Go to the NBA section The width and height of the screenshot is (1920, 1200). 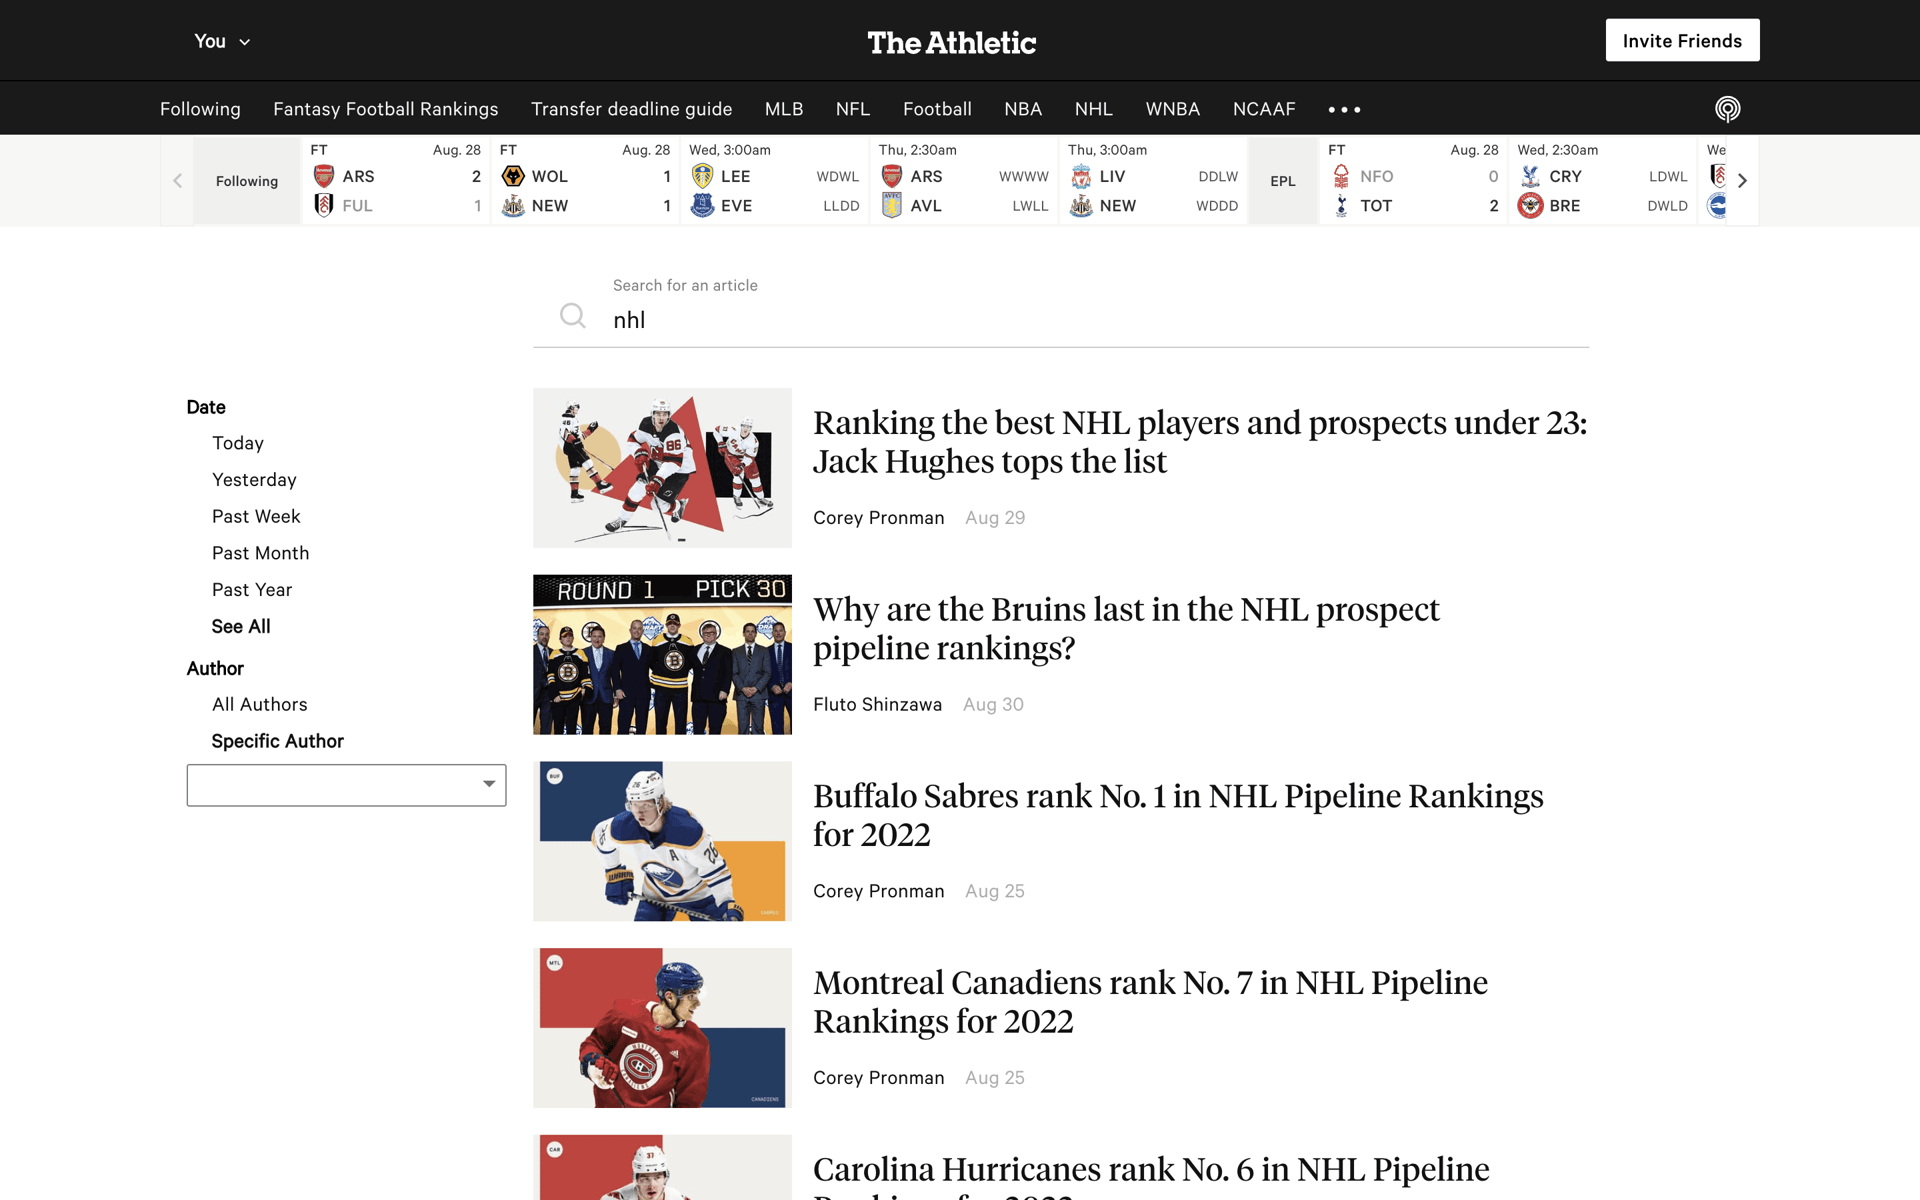coord(1023,109)
